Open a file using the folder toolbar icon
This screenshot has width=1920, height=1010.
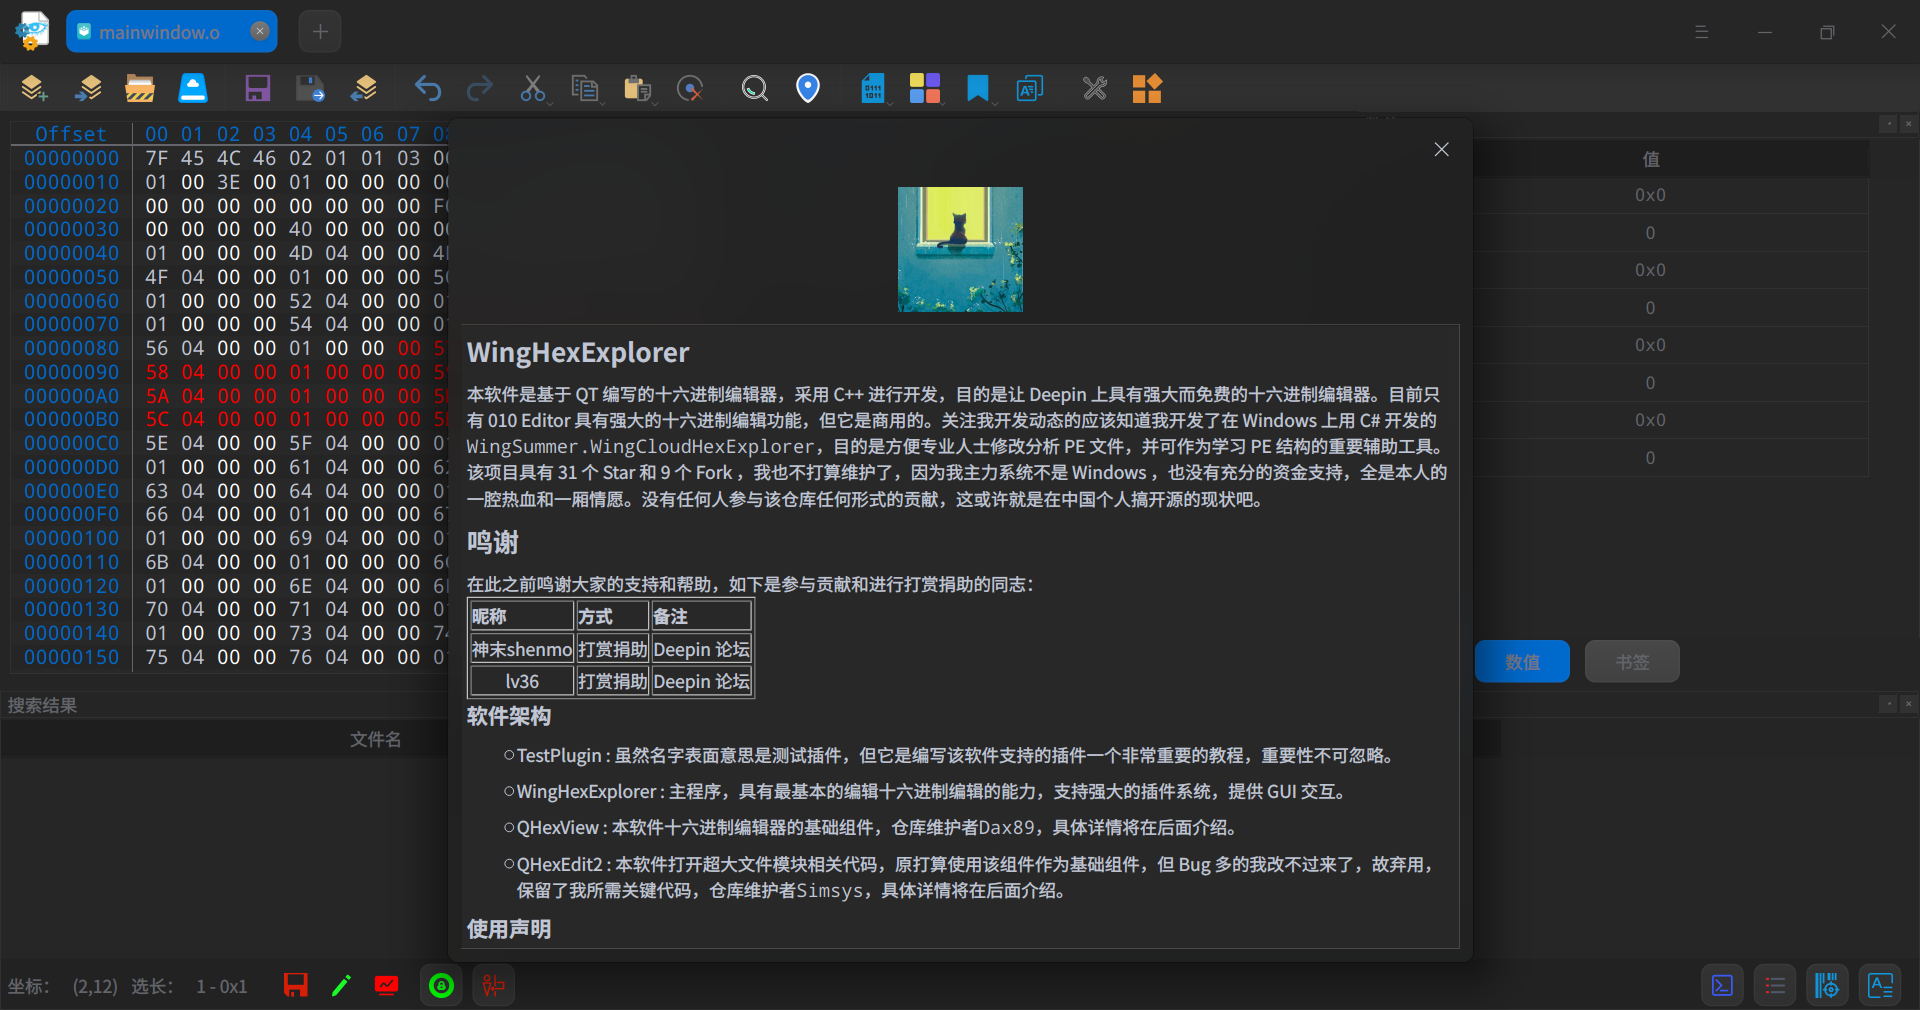[140, 88]
